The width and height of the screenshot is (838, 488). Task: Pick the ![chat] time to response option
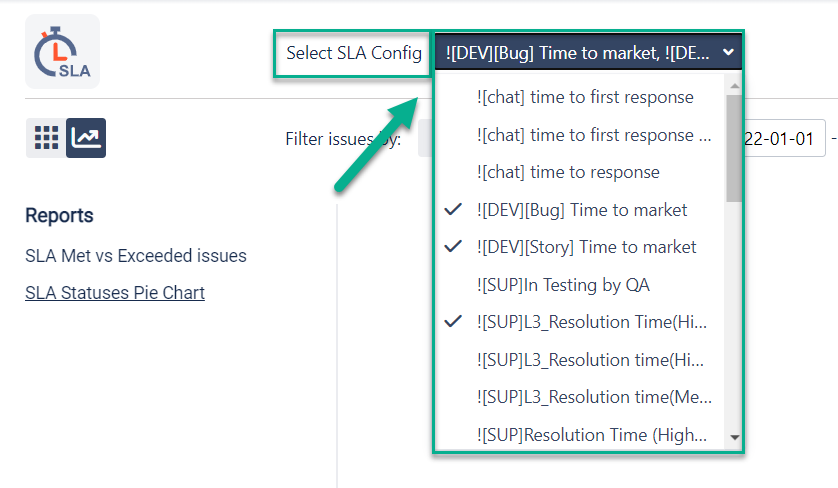coord(568,172)
